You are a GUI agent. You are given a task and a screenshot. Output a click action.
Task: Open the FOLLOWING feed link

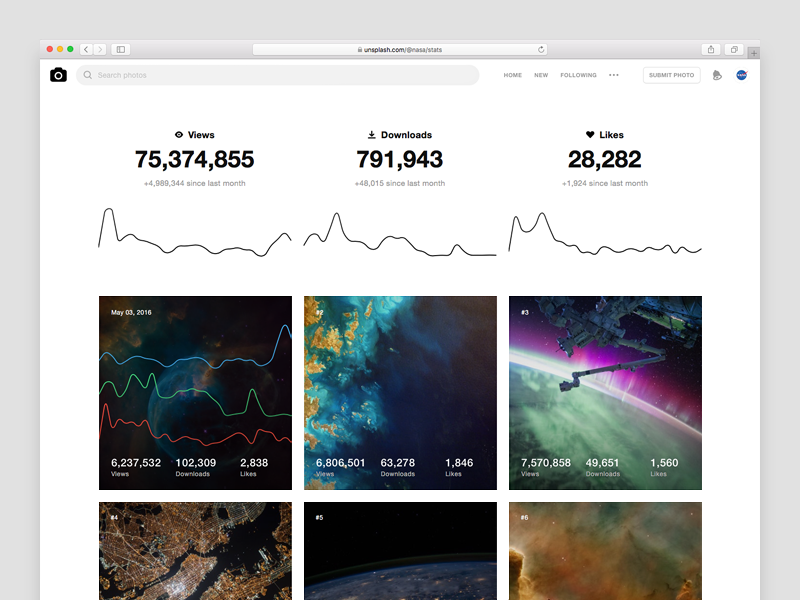[578, 75]
